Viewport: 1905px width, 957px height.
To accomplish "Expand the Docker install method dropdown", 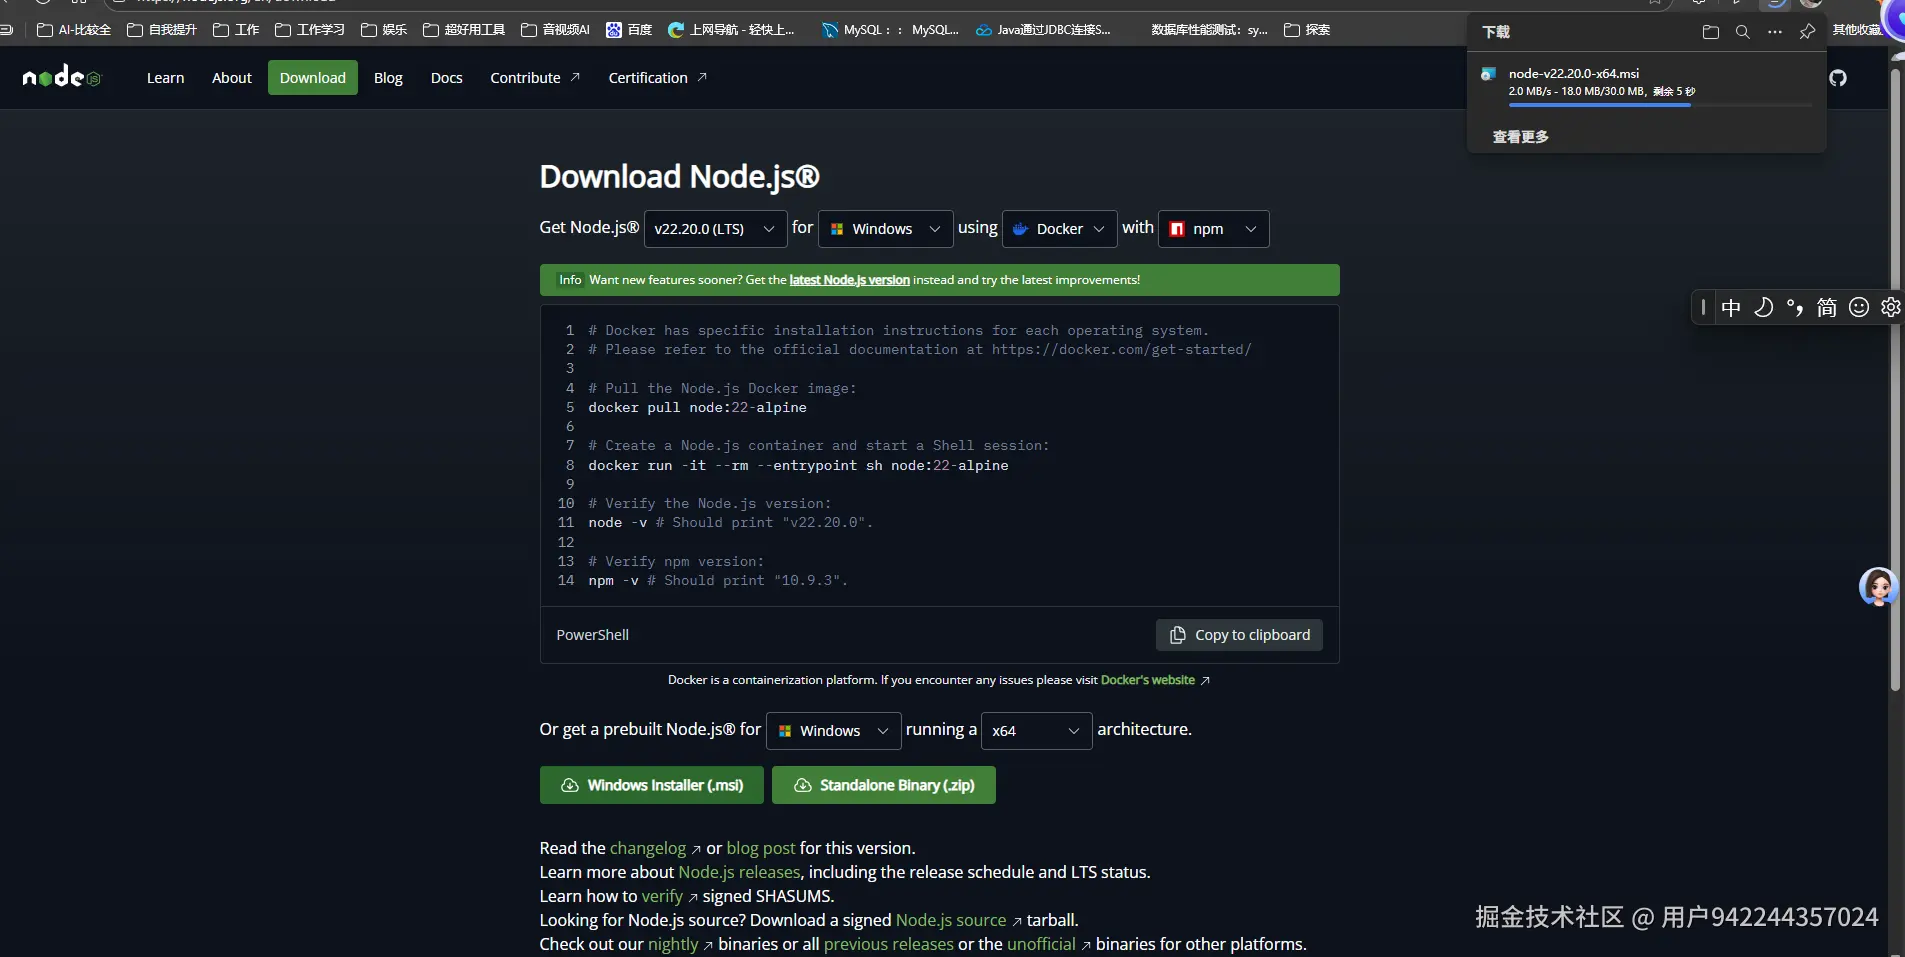I will (1059, 229).
